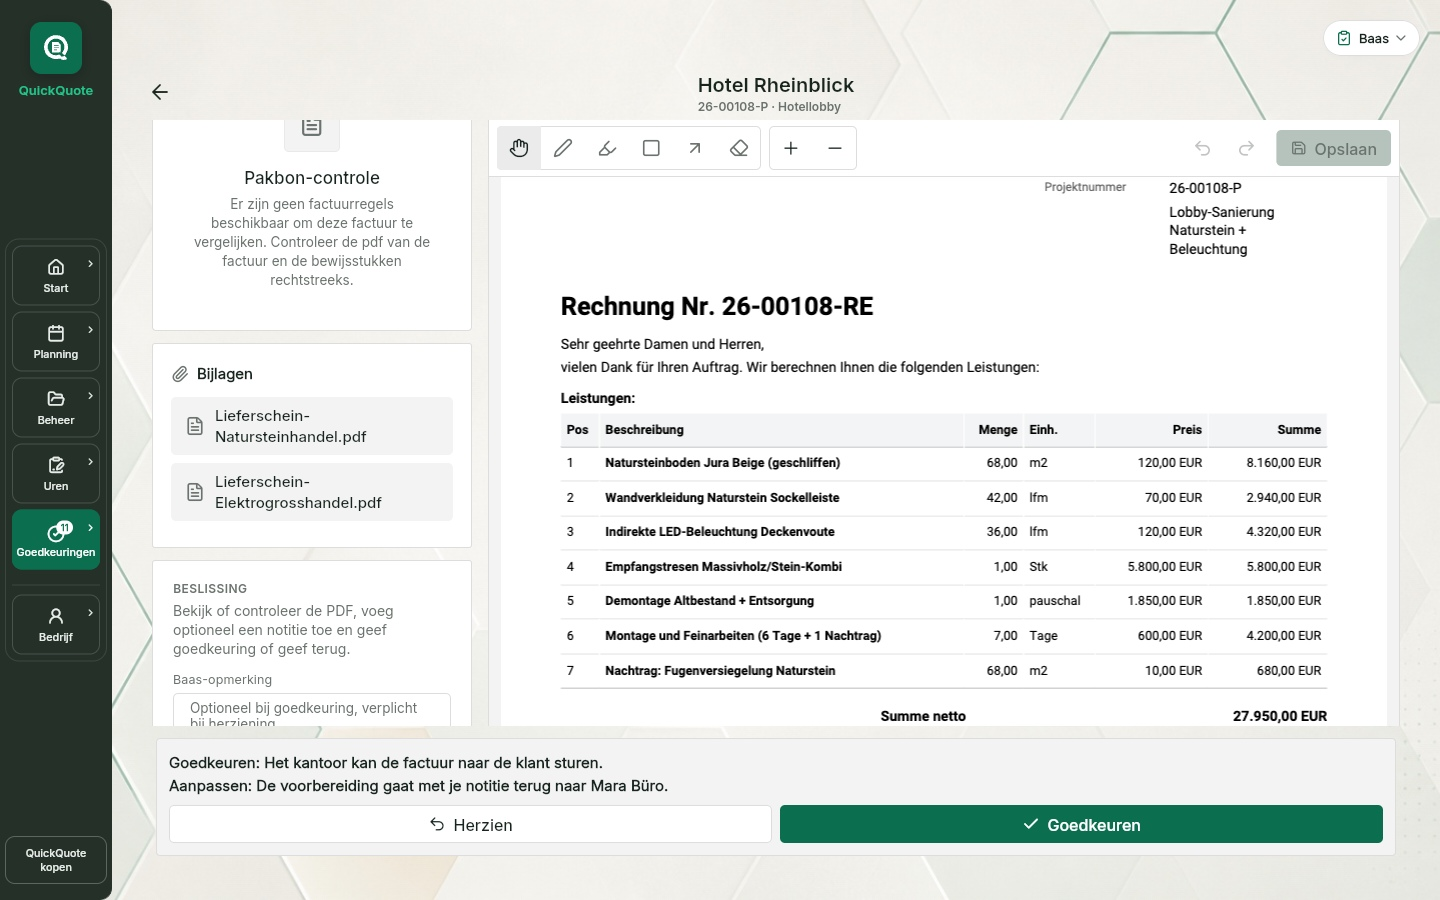This screenshot has width=1440, height=900.
Task: Zoom out with the minus icon
Action: pos(835,148)
